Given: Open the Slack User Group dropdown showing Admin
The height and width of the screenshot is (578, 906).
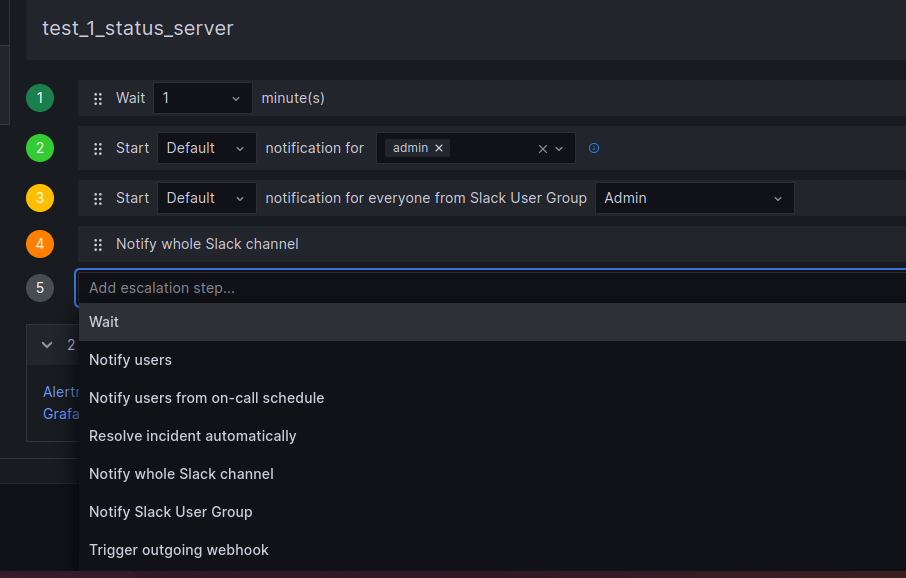Looking at the screenshot, I should 695,198.
